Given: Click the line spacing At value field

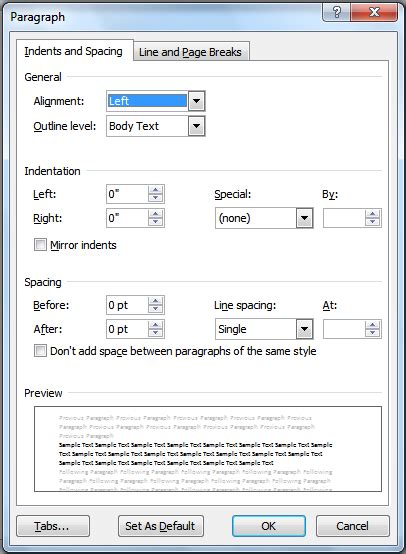Looking at the screenshot, I should coord(344,329).
